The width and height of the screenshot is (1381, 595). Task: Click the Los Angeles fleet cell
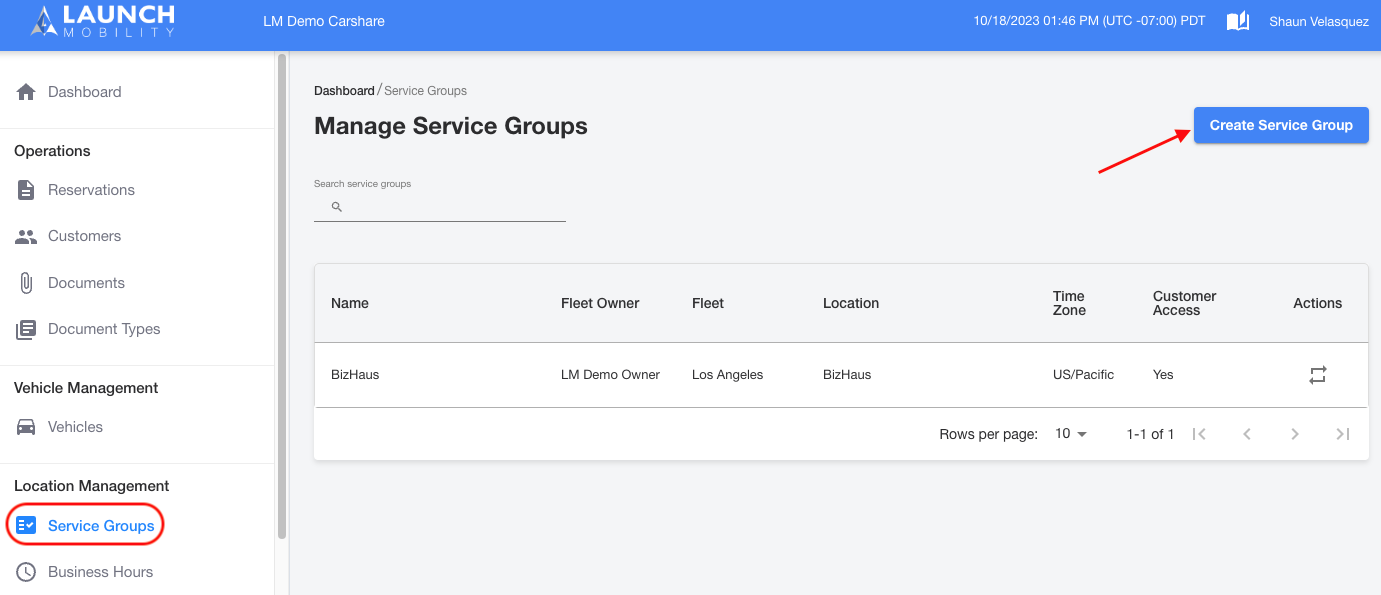point(727,375)
